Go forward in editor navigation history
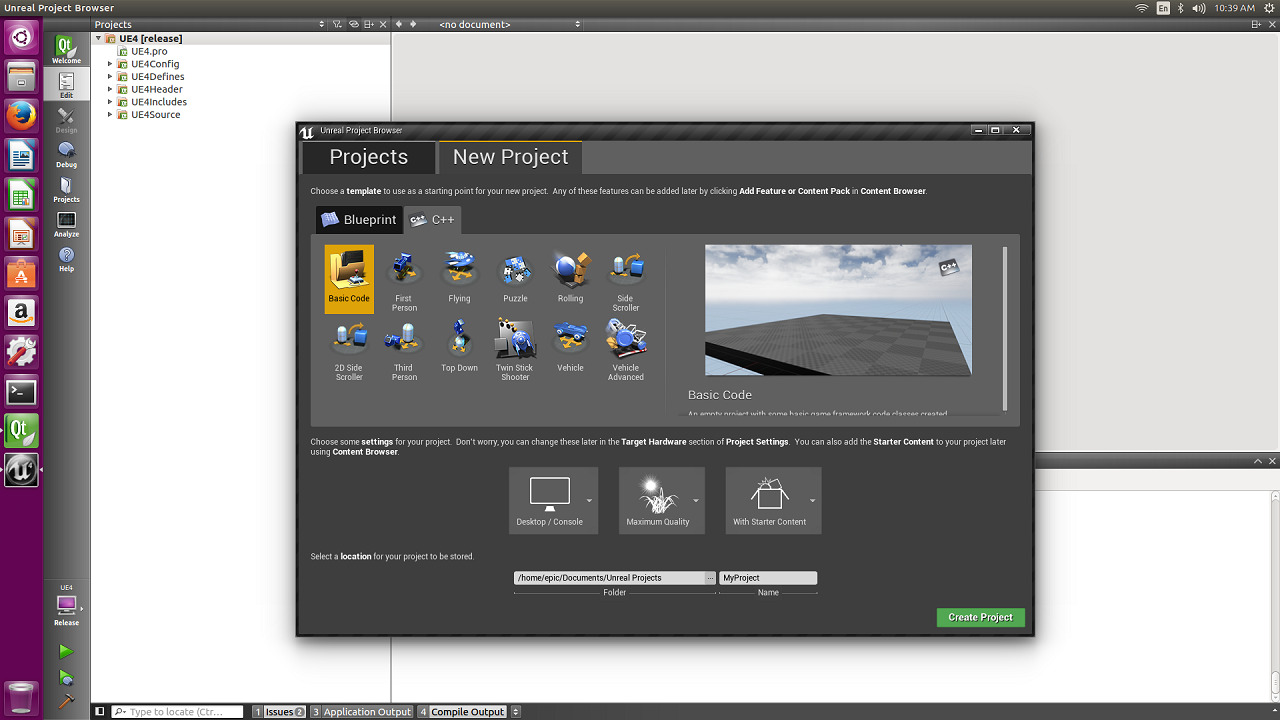The width and height of the screenshot is (1280, 720). [x=412, y=24]
